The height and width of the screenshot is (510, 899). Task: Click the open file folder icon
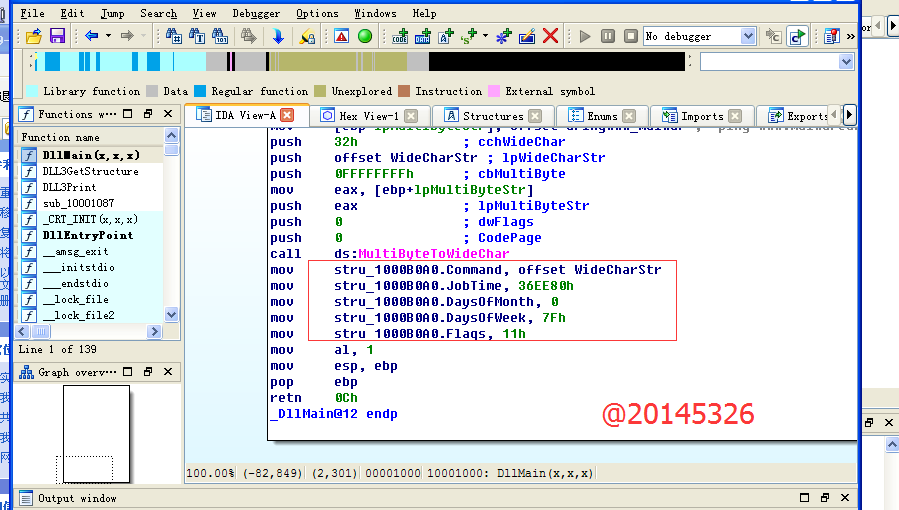click(33, 36)
